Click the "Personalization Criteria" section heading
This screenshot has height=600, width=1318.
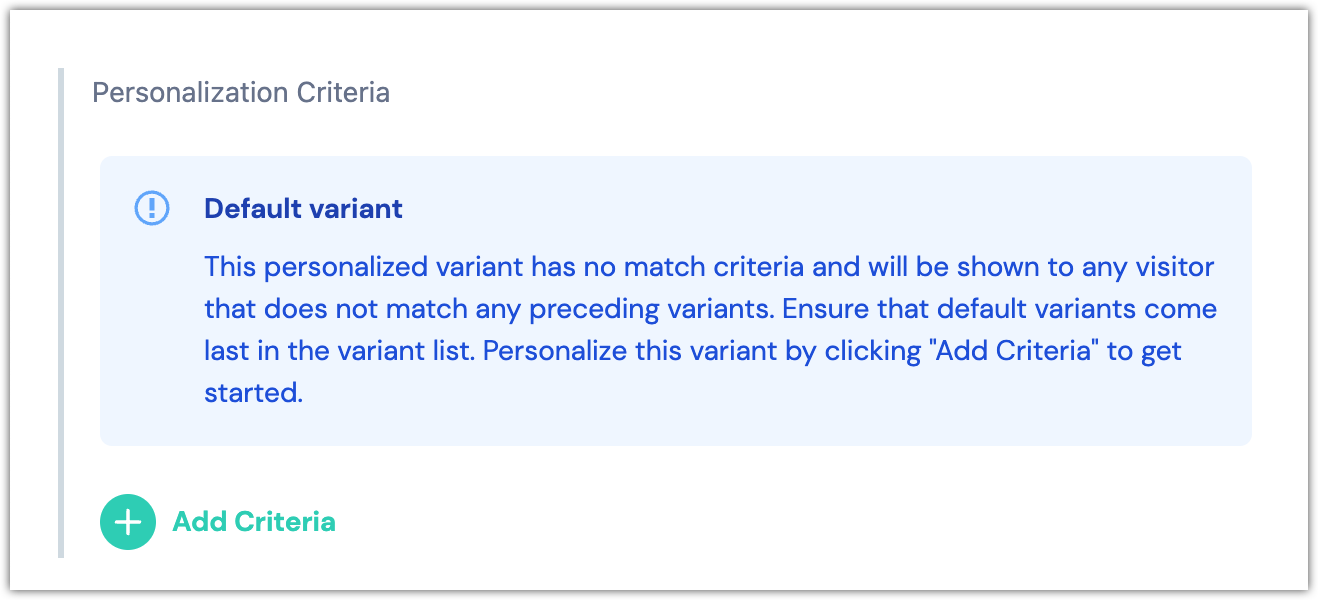pyautogui.click(x=241, y=93)
